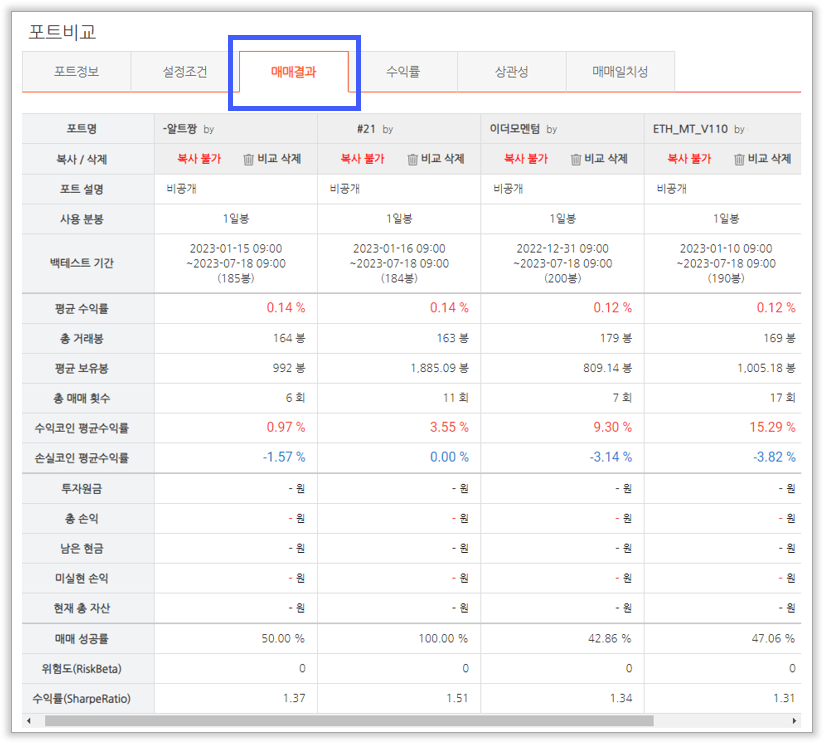This screenshot has height=744, width=824.
Task: Click the trash icon for the ETH_MT_V110 portfolio
Action: [739, 159]
